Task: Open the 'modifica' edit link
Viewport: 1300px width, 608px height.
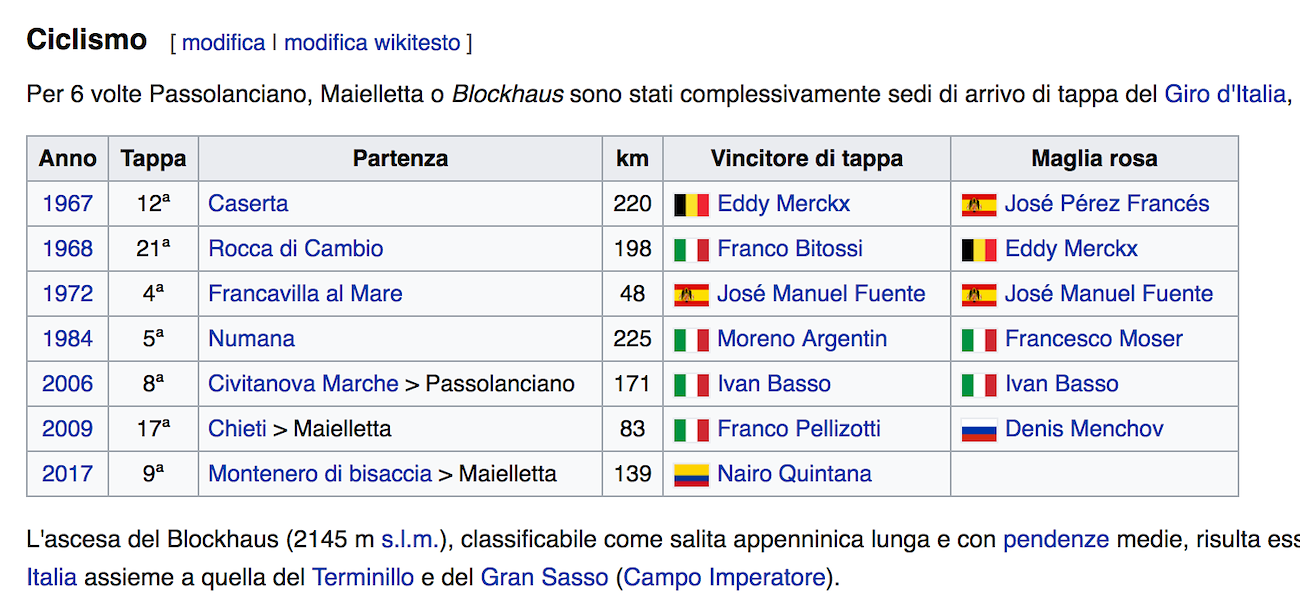Action: (x=223, y=43)
